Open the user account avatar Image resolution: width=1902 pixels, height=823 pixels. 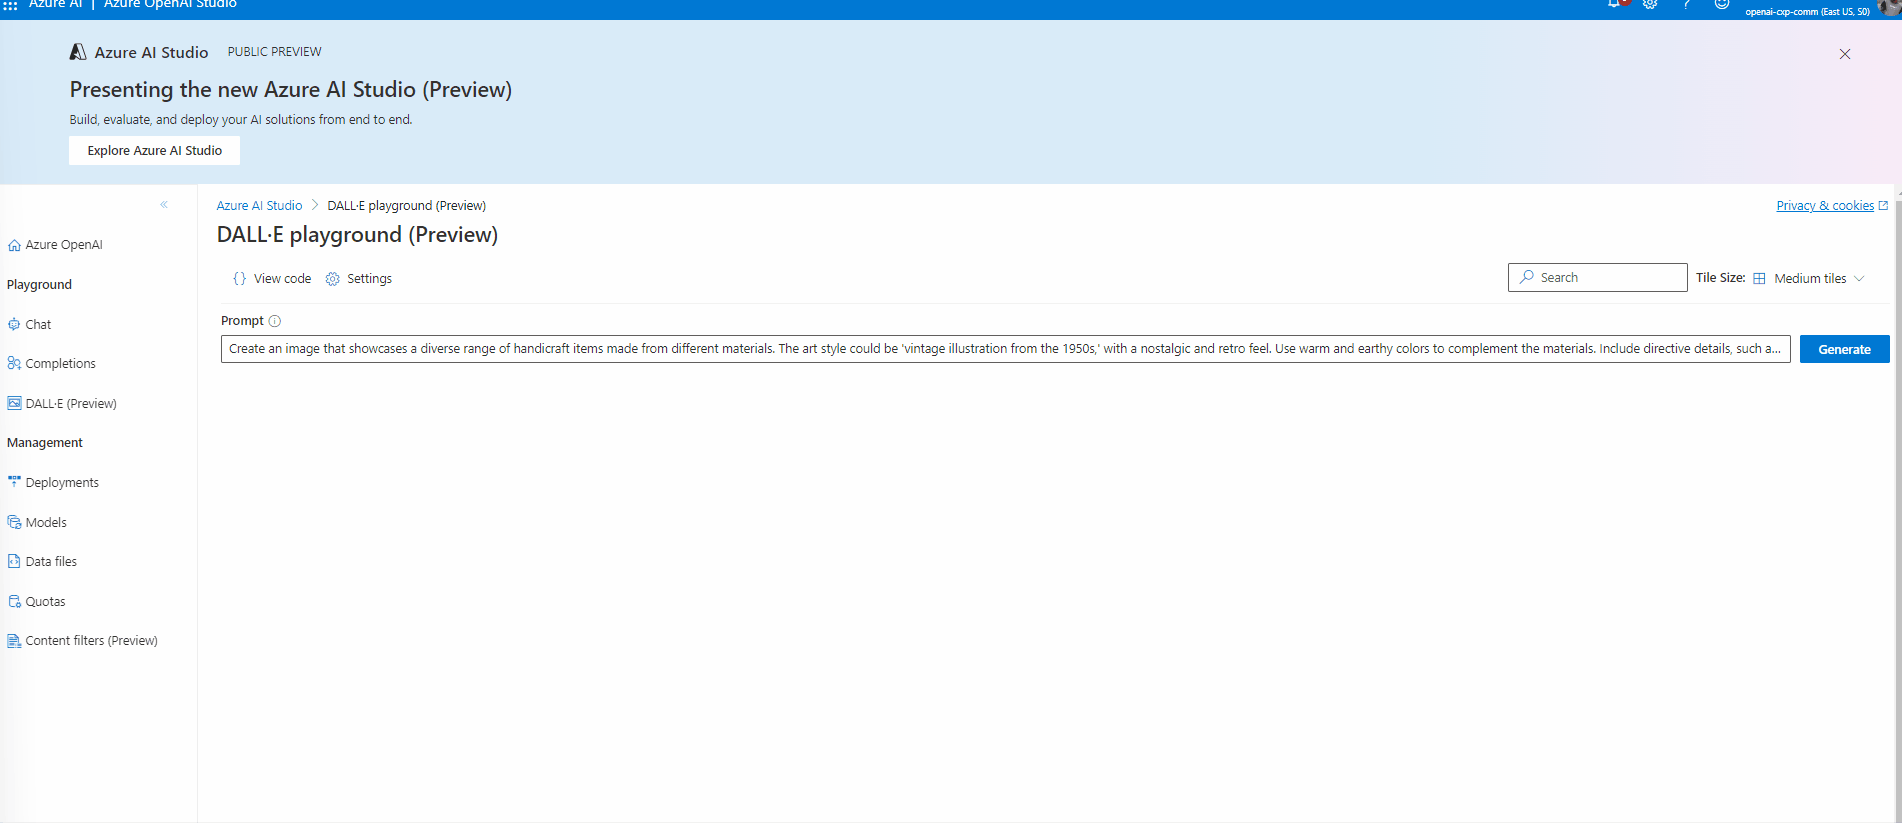coord(1889,6)
